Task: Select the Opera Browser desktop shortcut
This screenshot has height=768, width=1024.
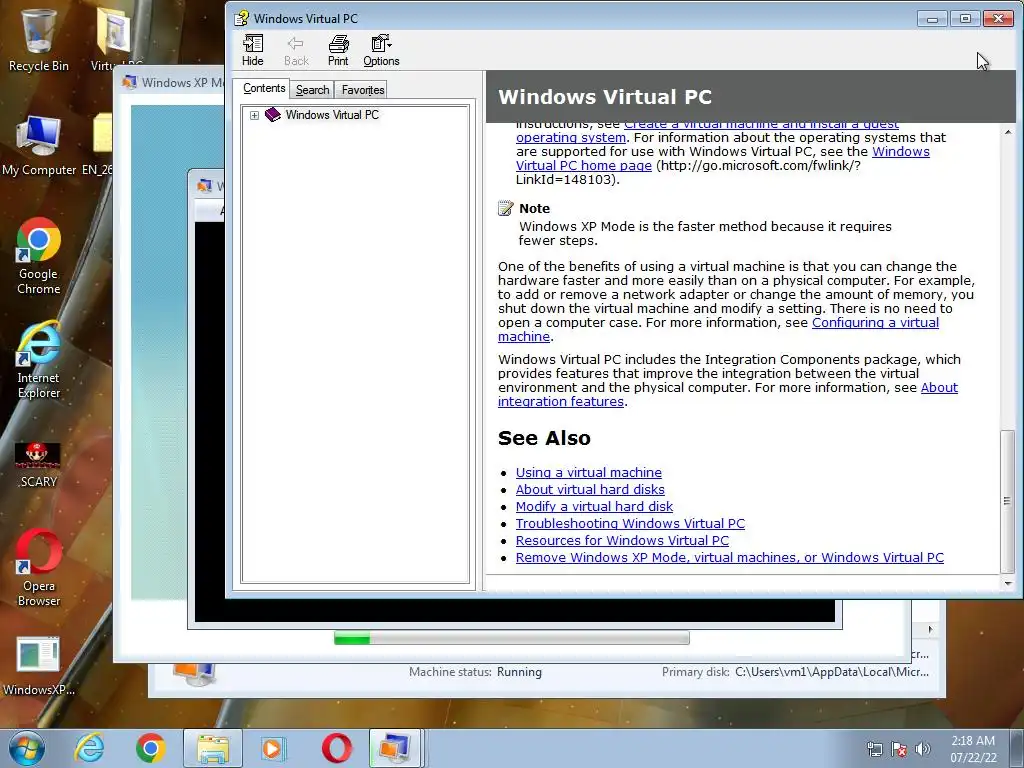Action: click(x=39, y=568)
